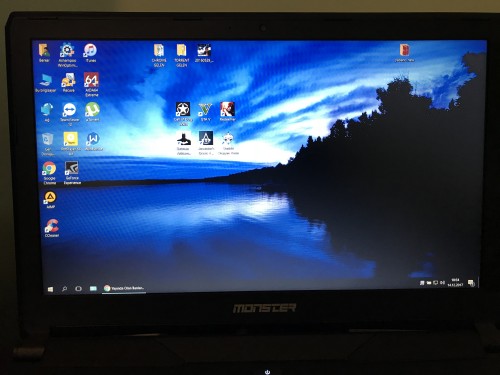The width and height of the screenshot is (500, 375).
Task: Select the Recycle Bin icon
Action: click(48, 144)
